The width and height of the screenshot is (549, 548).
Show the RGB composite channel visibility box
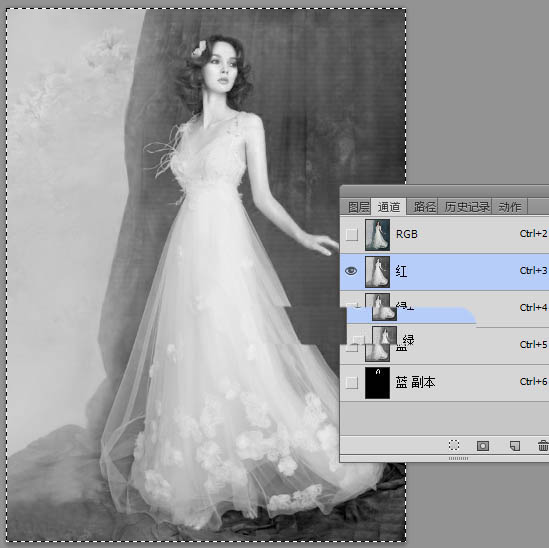point(352,234)
